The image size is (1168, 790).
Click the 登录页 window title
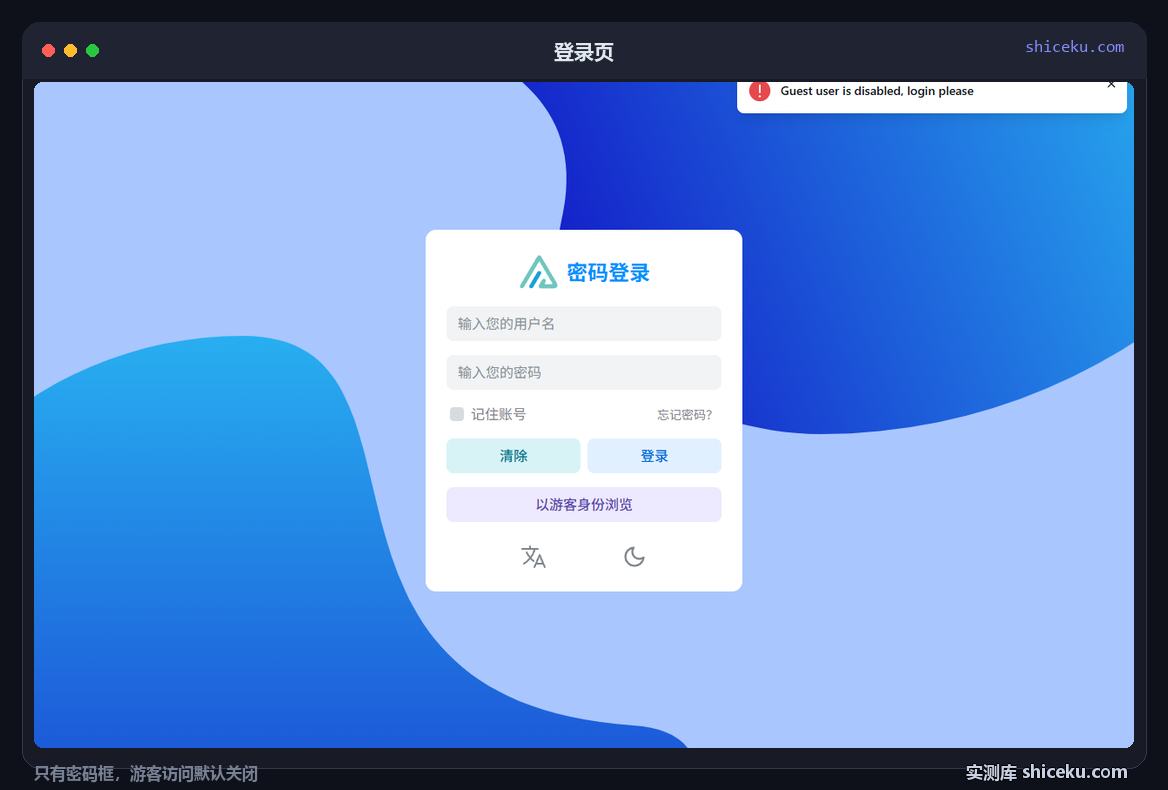click(583, 52)
